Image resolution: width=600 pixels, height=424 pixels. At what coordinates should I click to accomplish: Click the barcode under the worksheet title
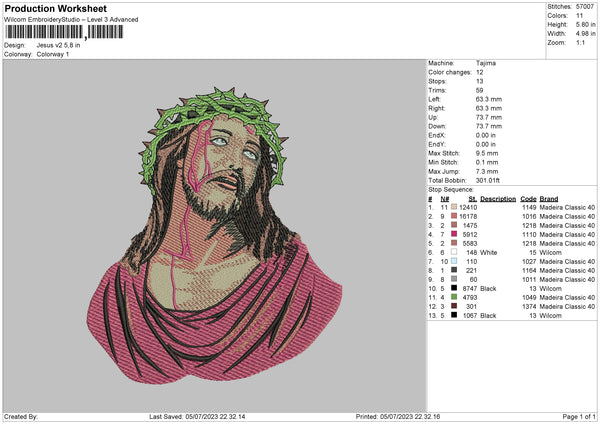64,32
